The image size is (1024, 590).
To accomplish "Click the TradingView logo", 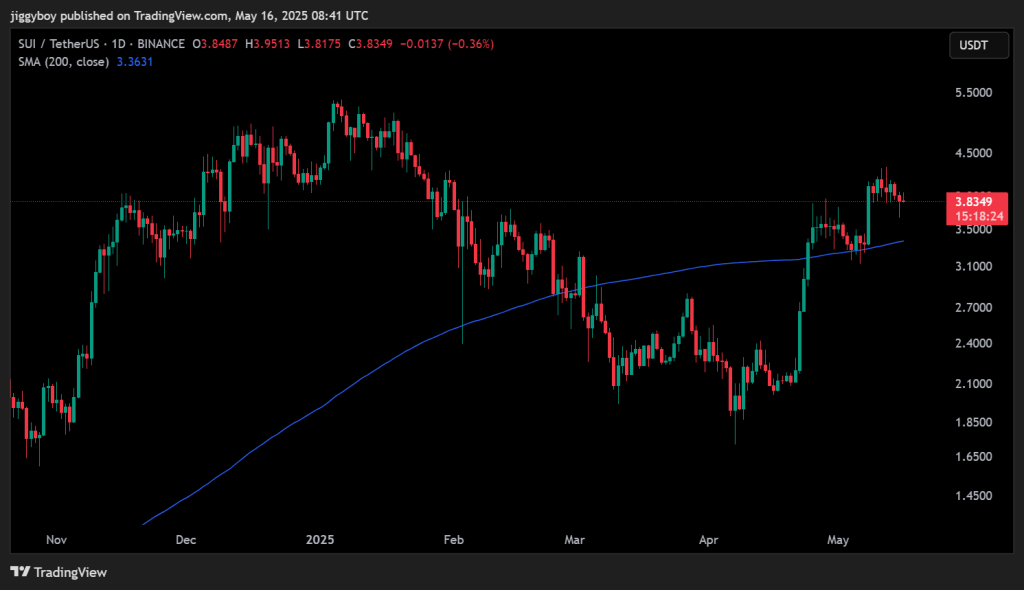I will pos(59,572).
